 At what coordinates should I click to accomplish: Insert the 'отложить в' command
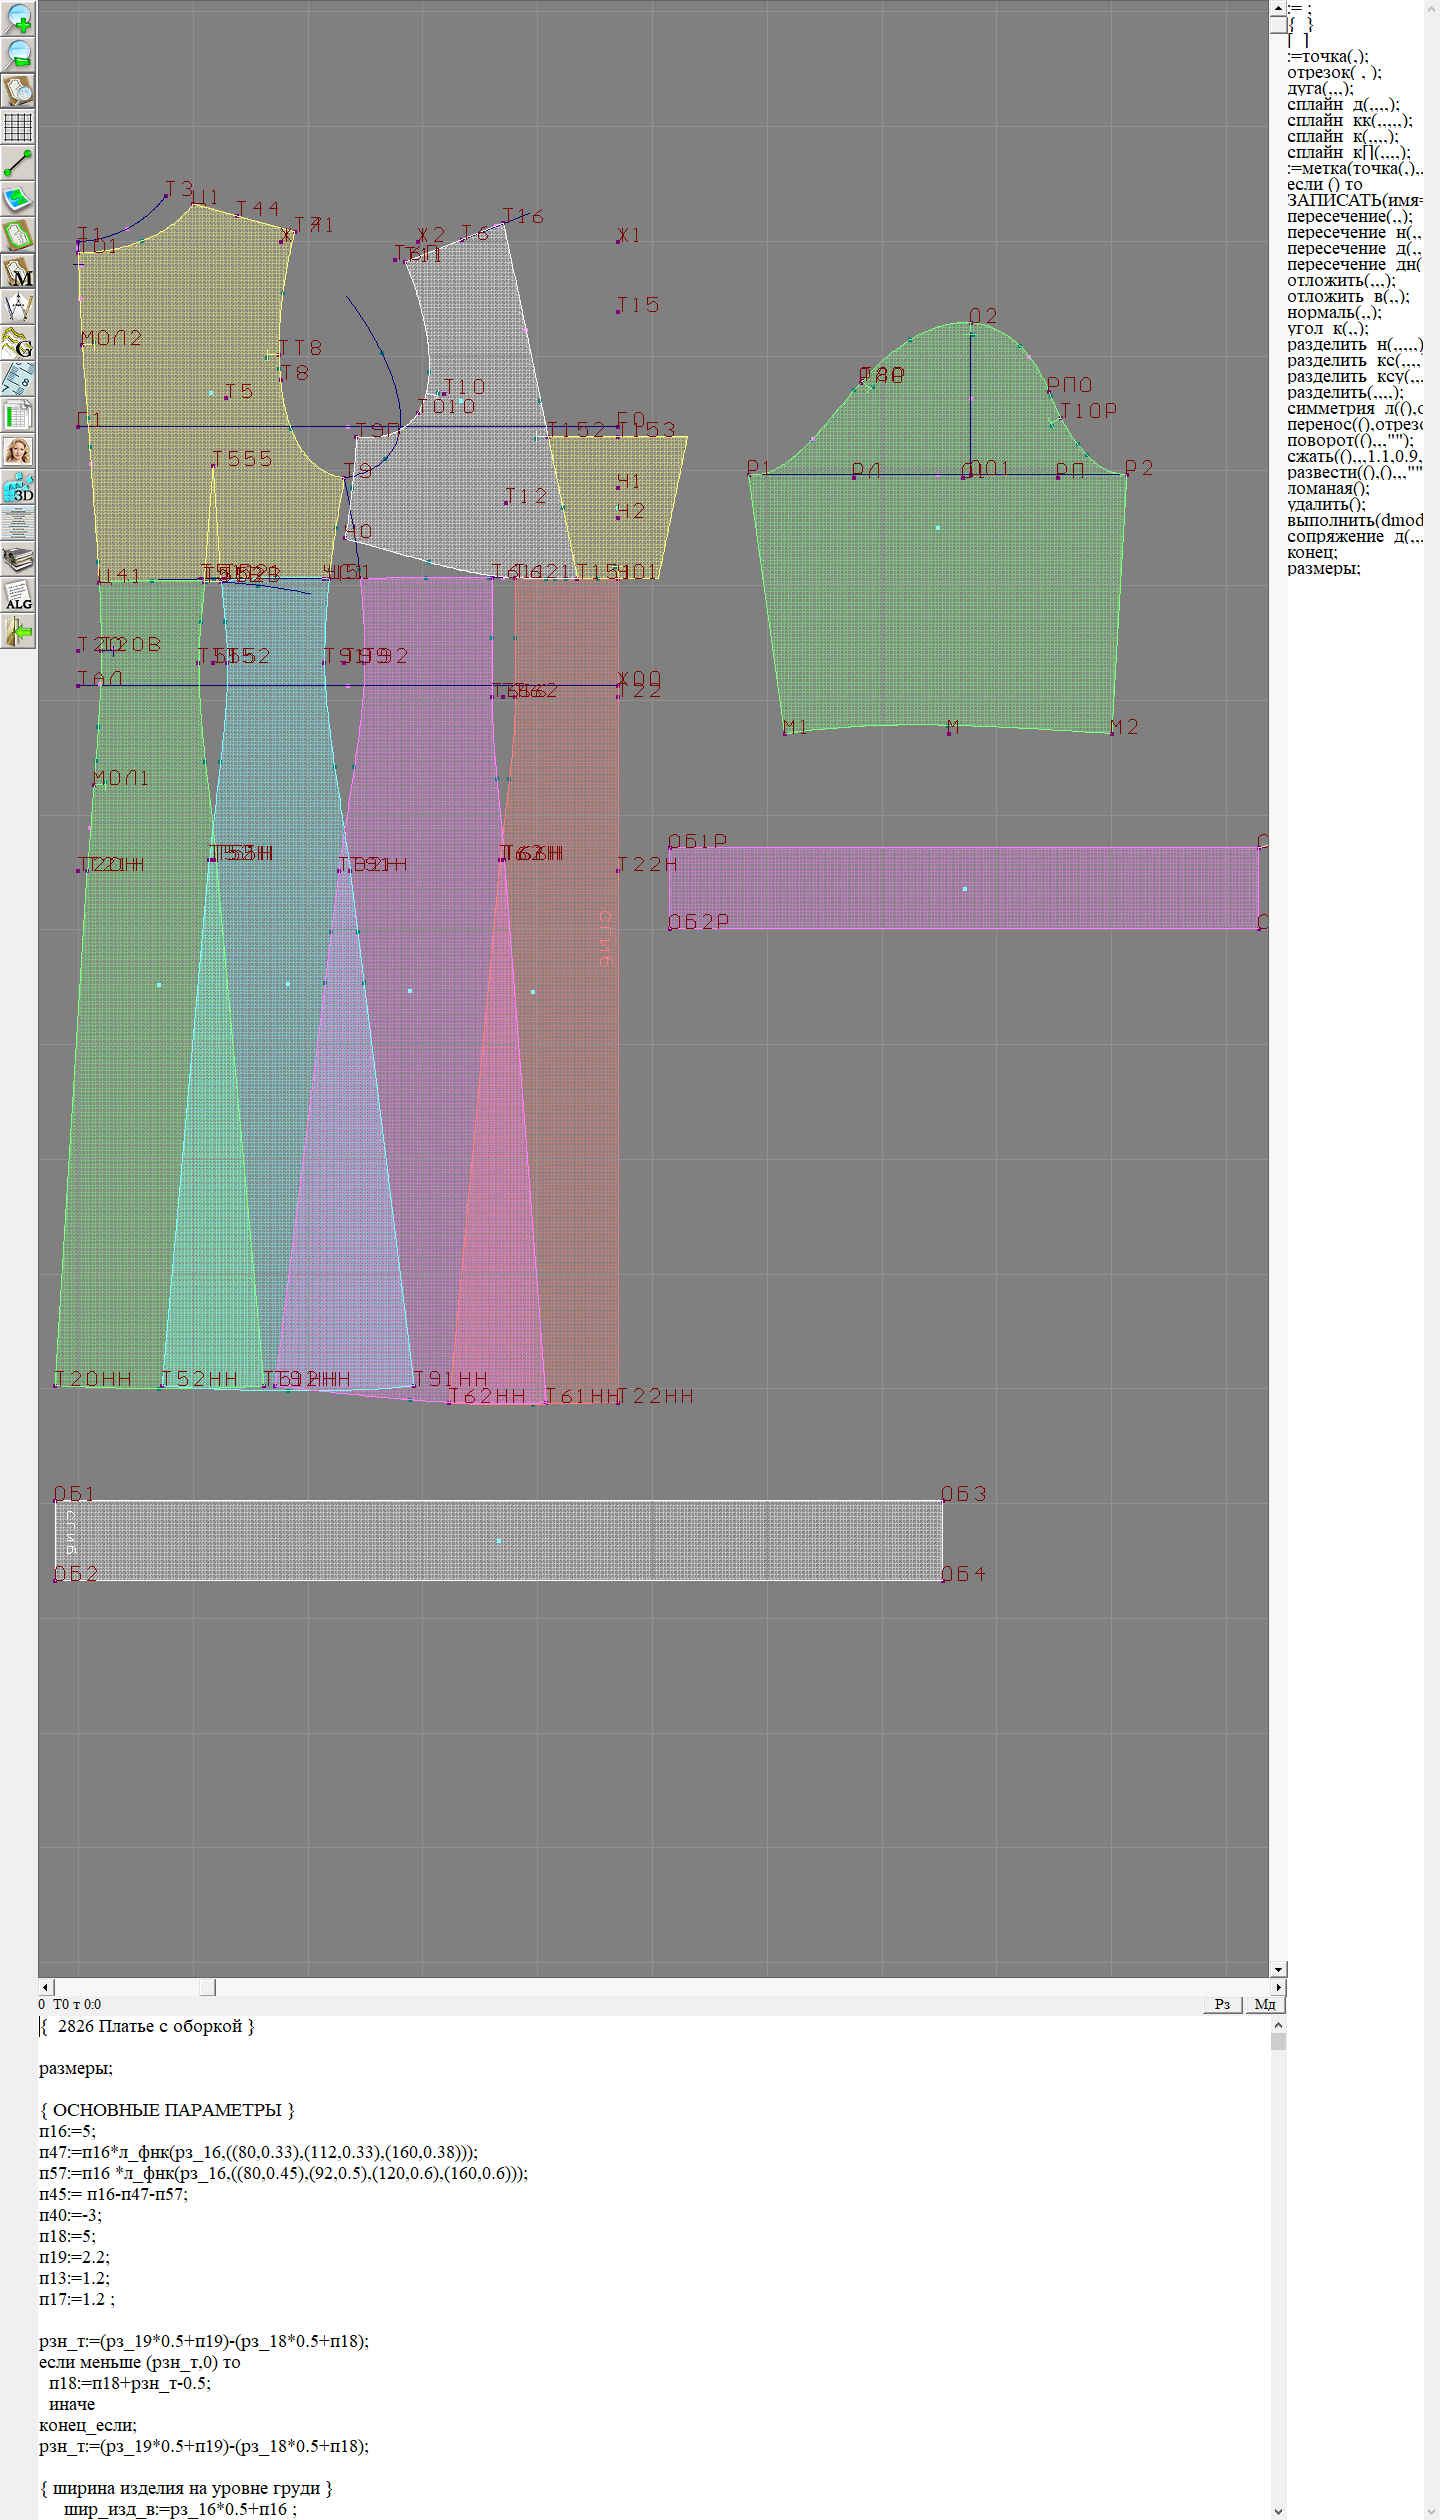[1348, 297]
